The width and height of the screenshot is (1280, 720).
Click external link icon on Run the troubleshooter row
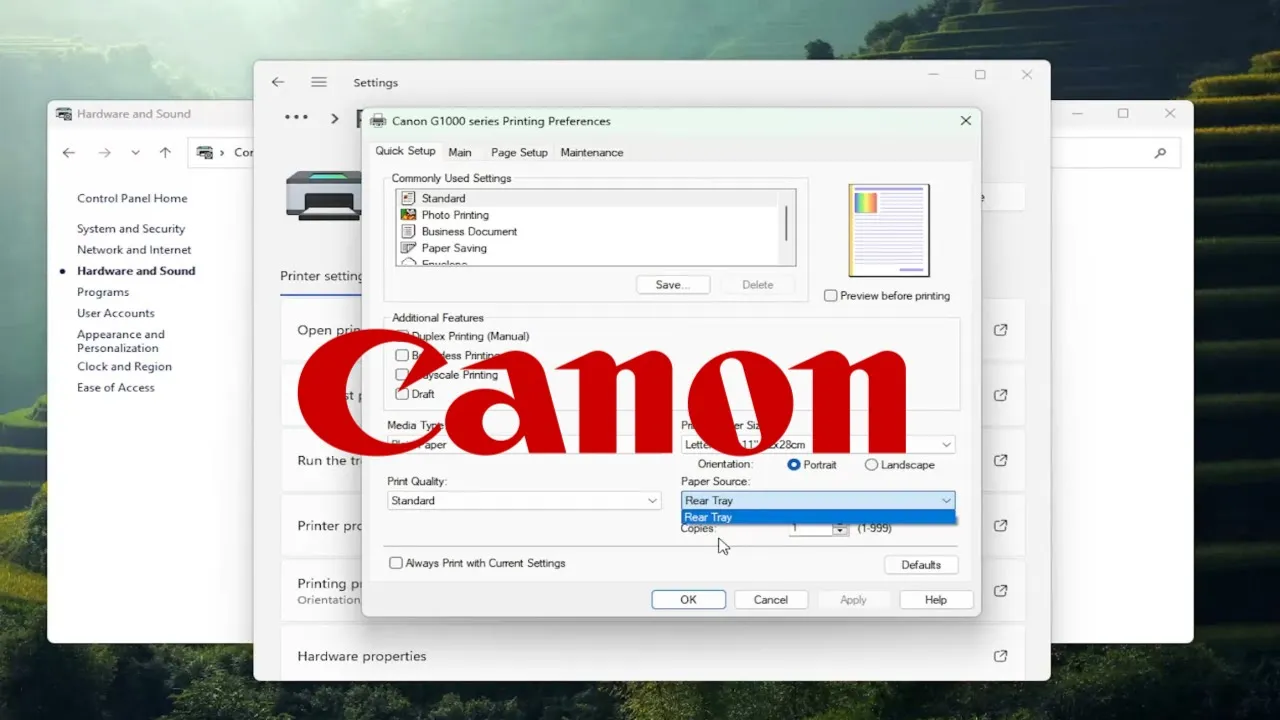coord(1000,461)
